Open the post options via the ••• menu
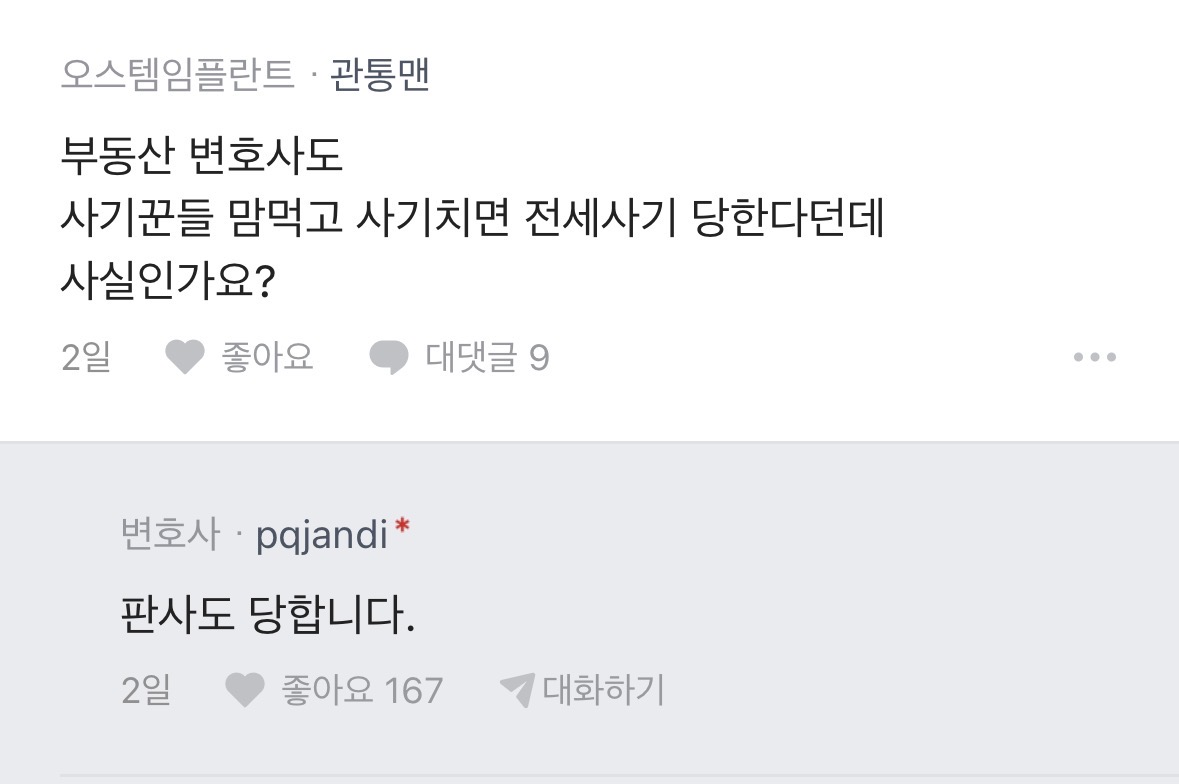This screenshot has height=784, width=1179. pyautogui.click(x=1096, y=357)
